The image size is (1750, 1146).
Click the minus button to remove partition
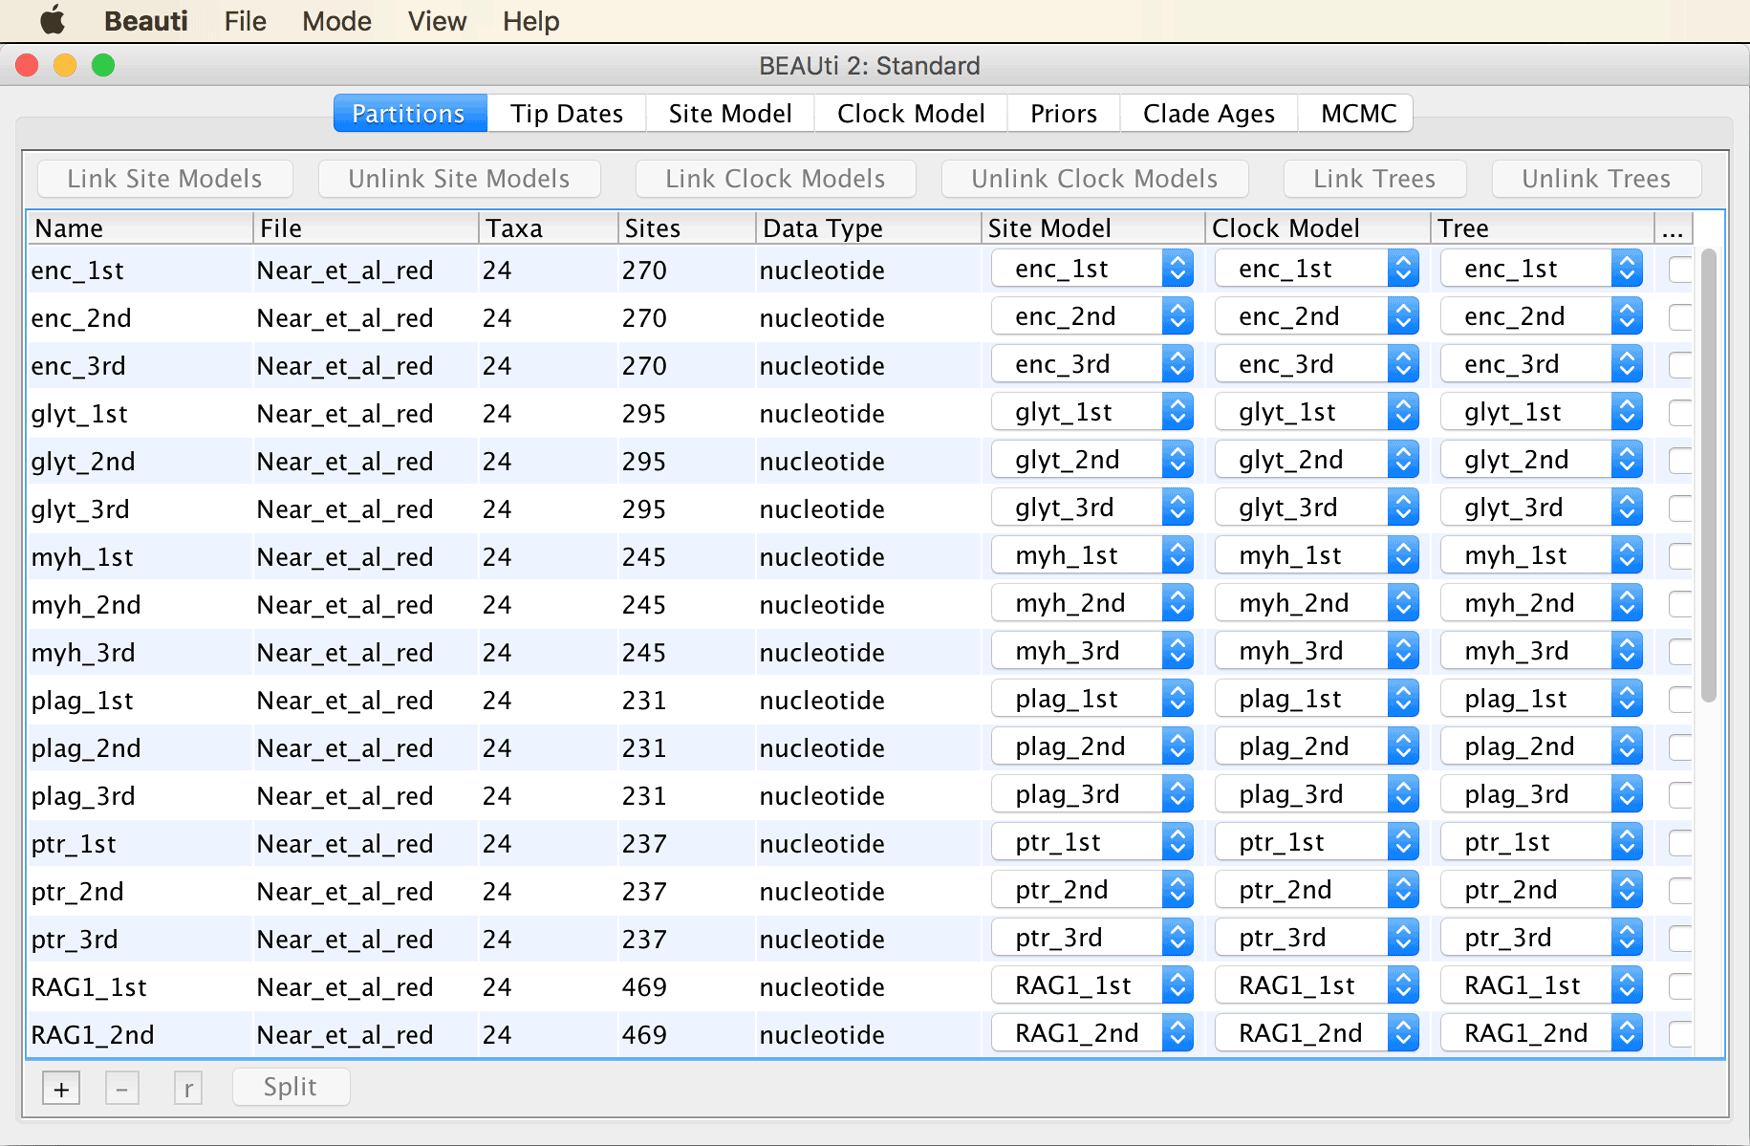(x=122, y=1088)
